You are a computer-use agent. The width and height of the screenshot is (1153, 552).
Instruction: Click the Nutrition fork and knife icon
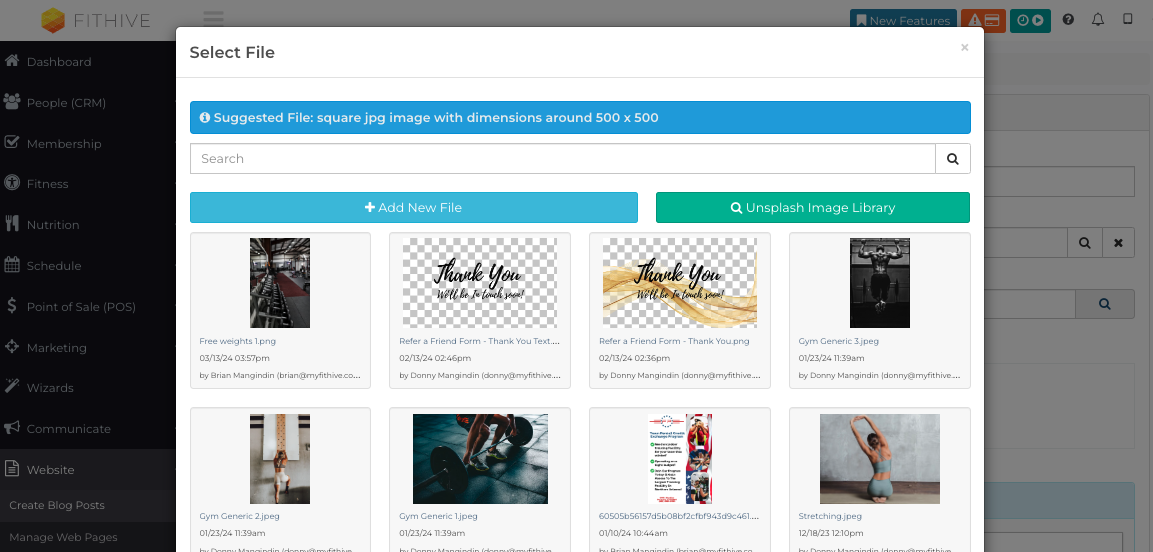[x=11, y=223]
